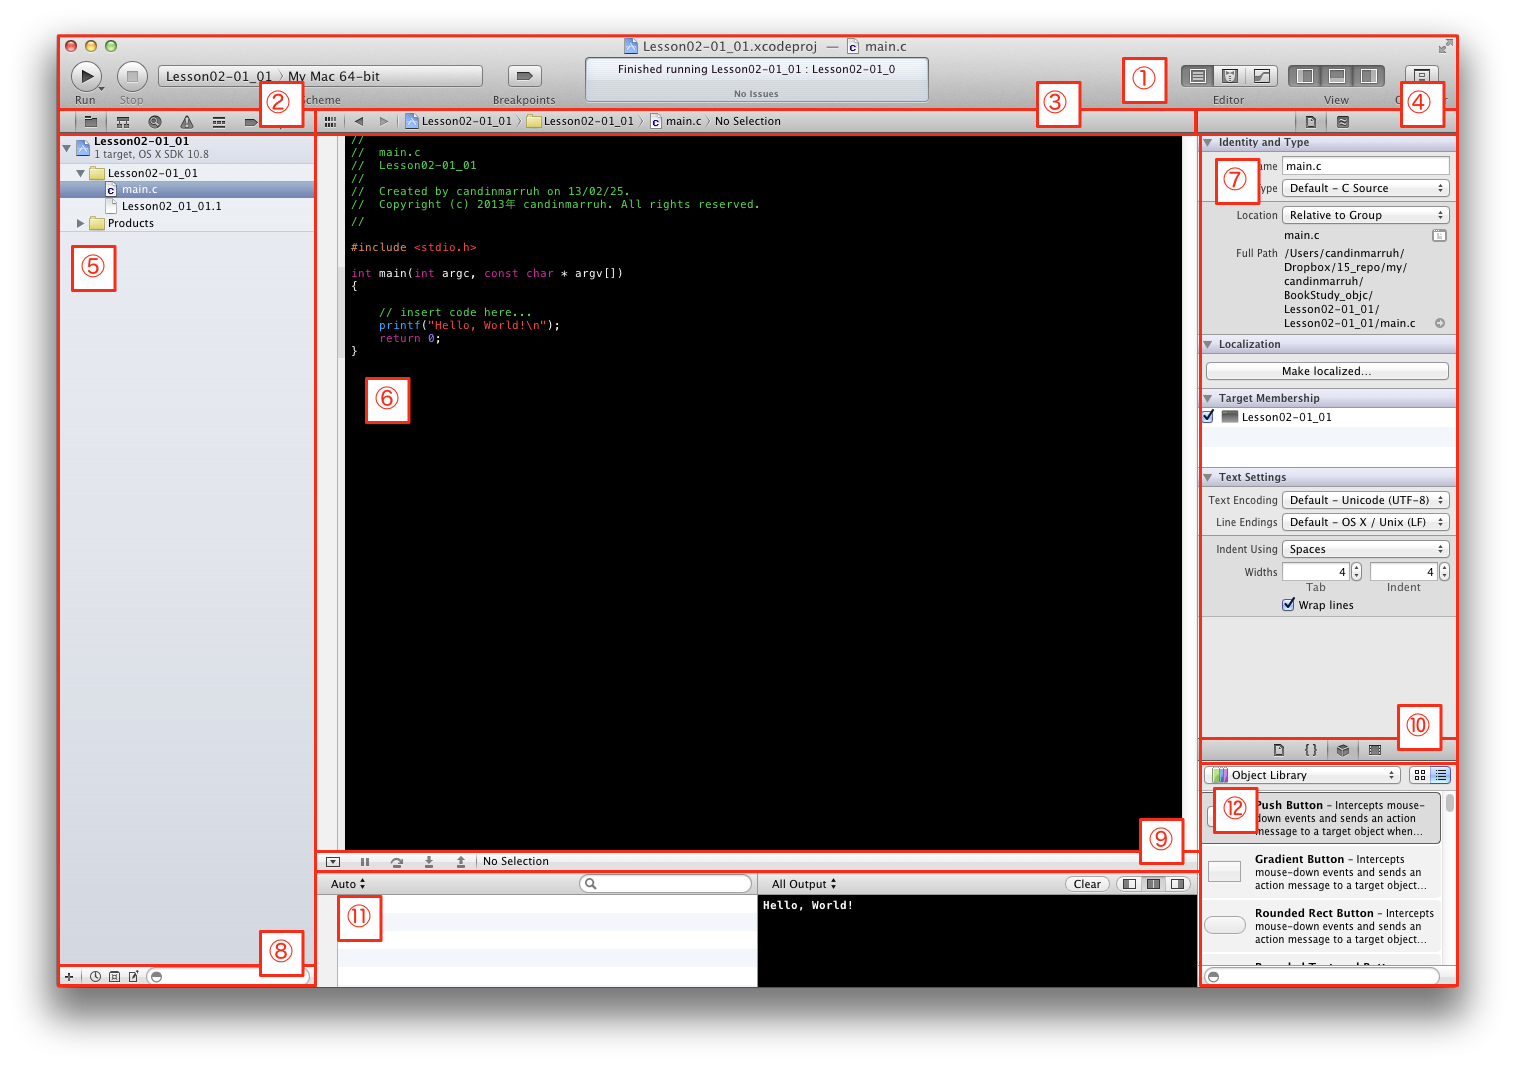
Task: Show the Code Snippet library
Action: [1311, 750]
